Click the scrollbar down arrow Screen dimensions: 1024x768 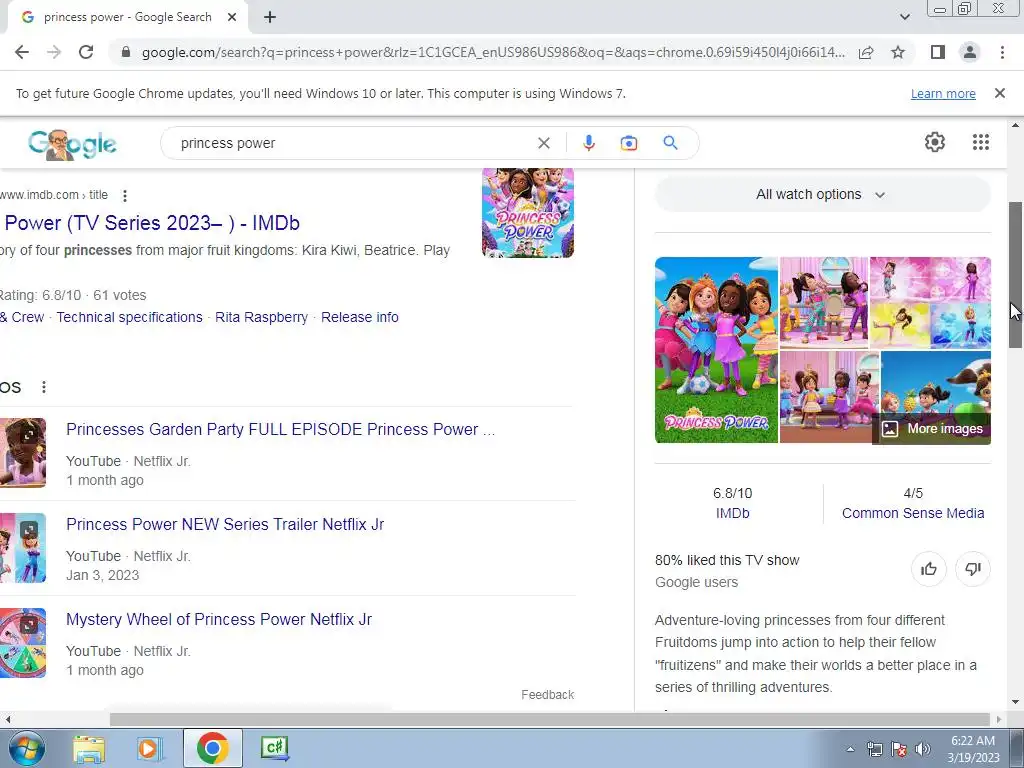1016,702
